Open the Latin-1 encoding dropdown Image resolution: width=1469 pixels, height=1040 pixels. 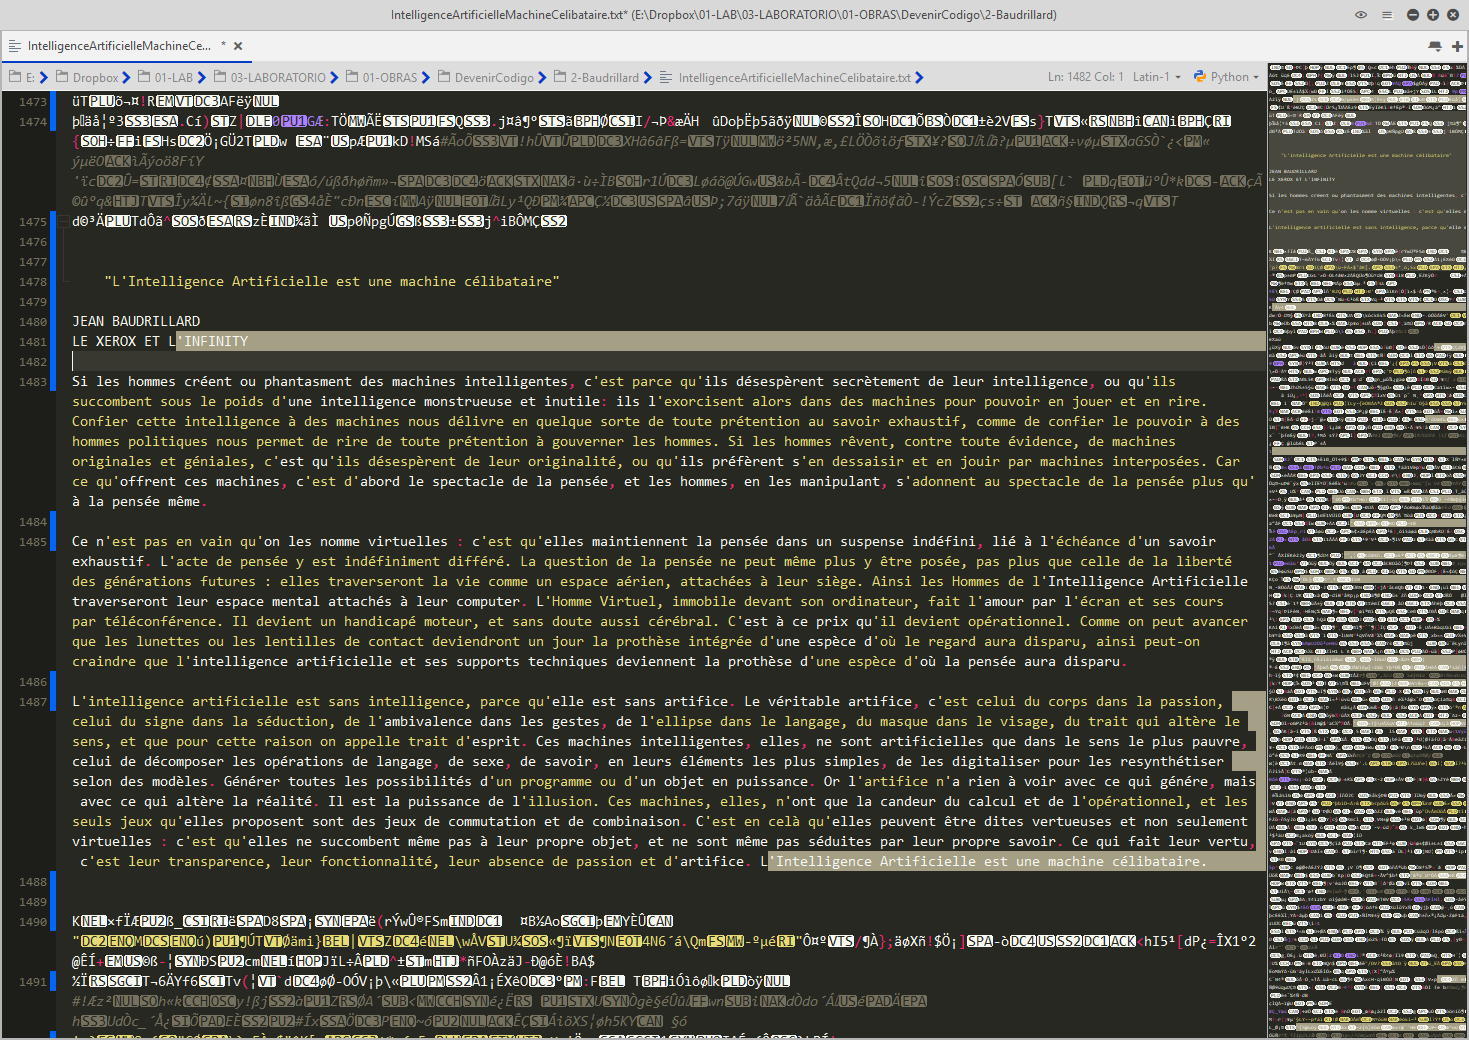1155,77
